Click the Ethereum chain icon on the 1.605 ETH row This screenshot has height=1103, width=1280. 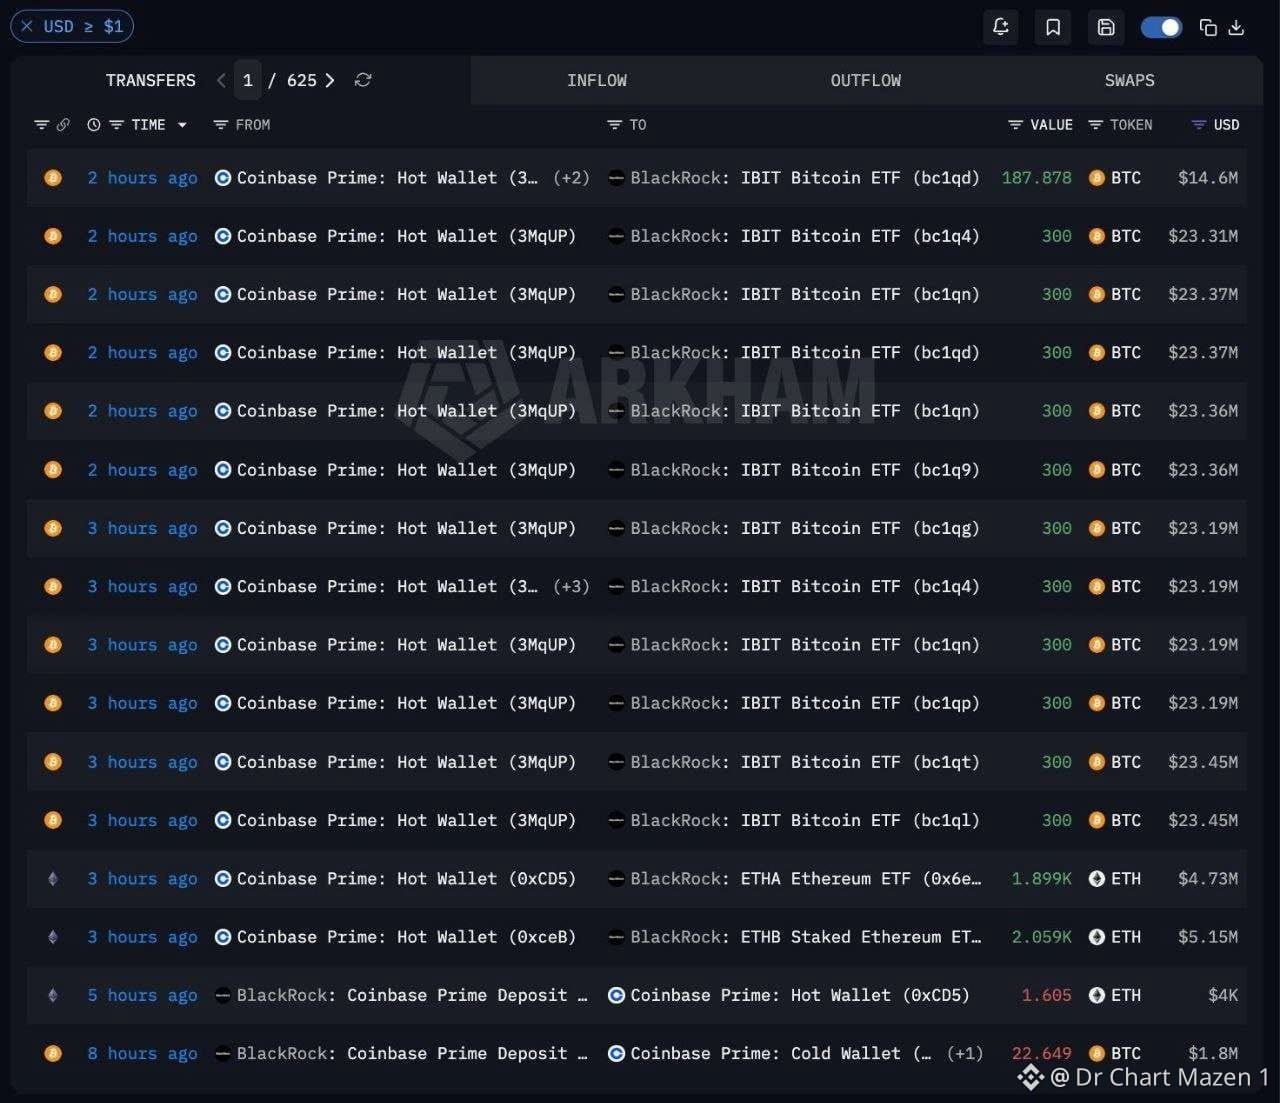click(53, 995)
